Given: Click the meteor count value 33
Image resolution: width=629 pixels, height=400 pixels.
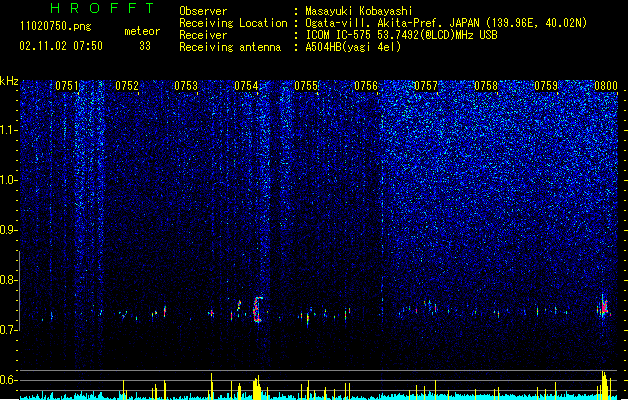Looking at the screenshot, I should (x=145, y=46).
